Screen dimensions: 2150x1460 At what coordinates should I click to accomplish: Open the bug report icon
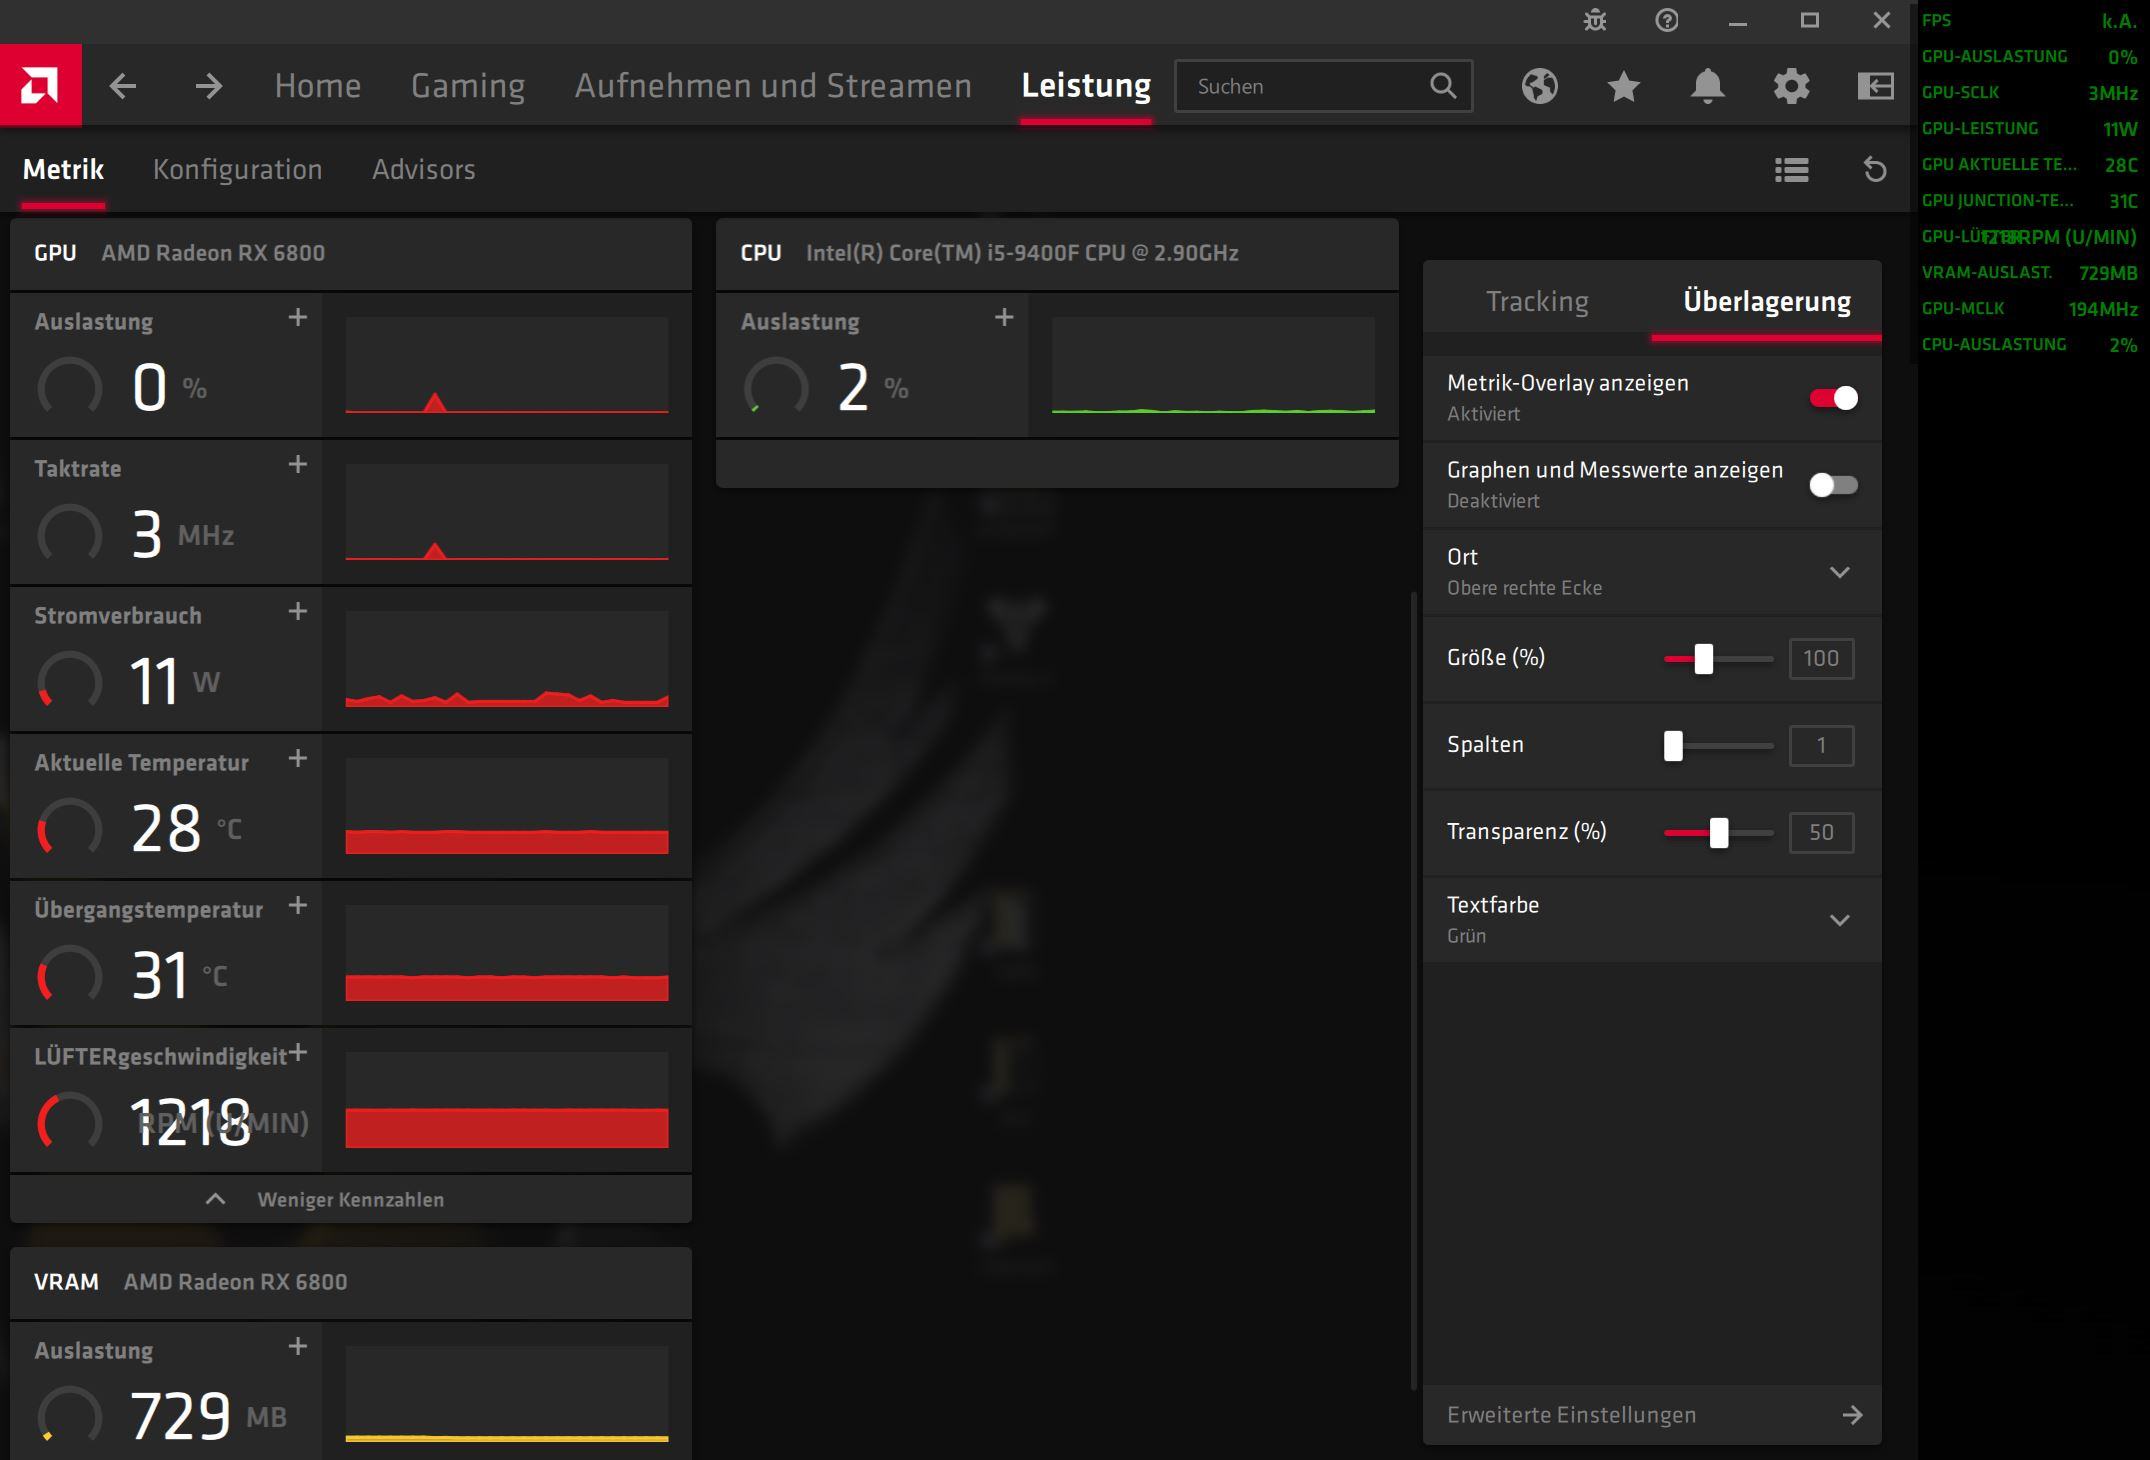point(1595,20)
